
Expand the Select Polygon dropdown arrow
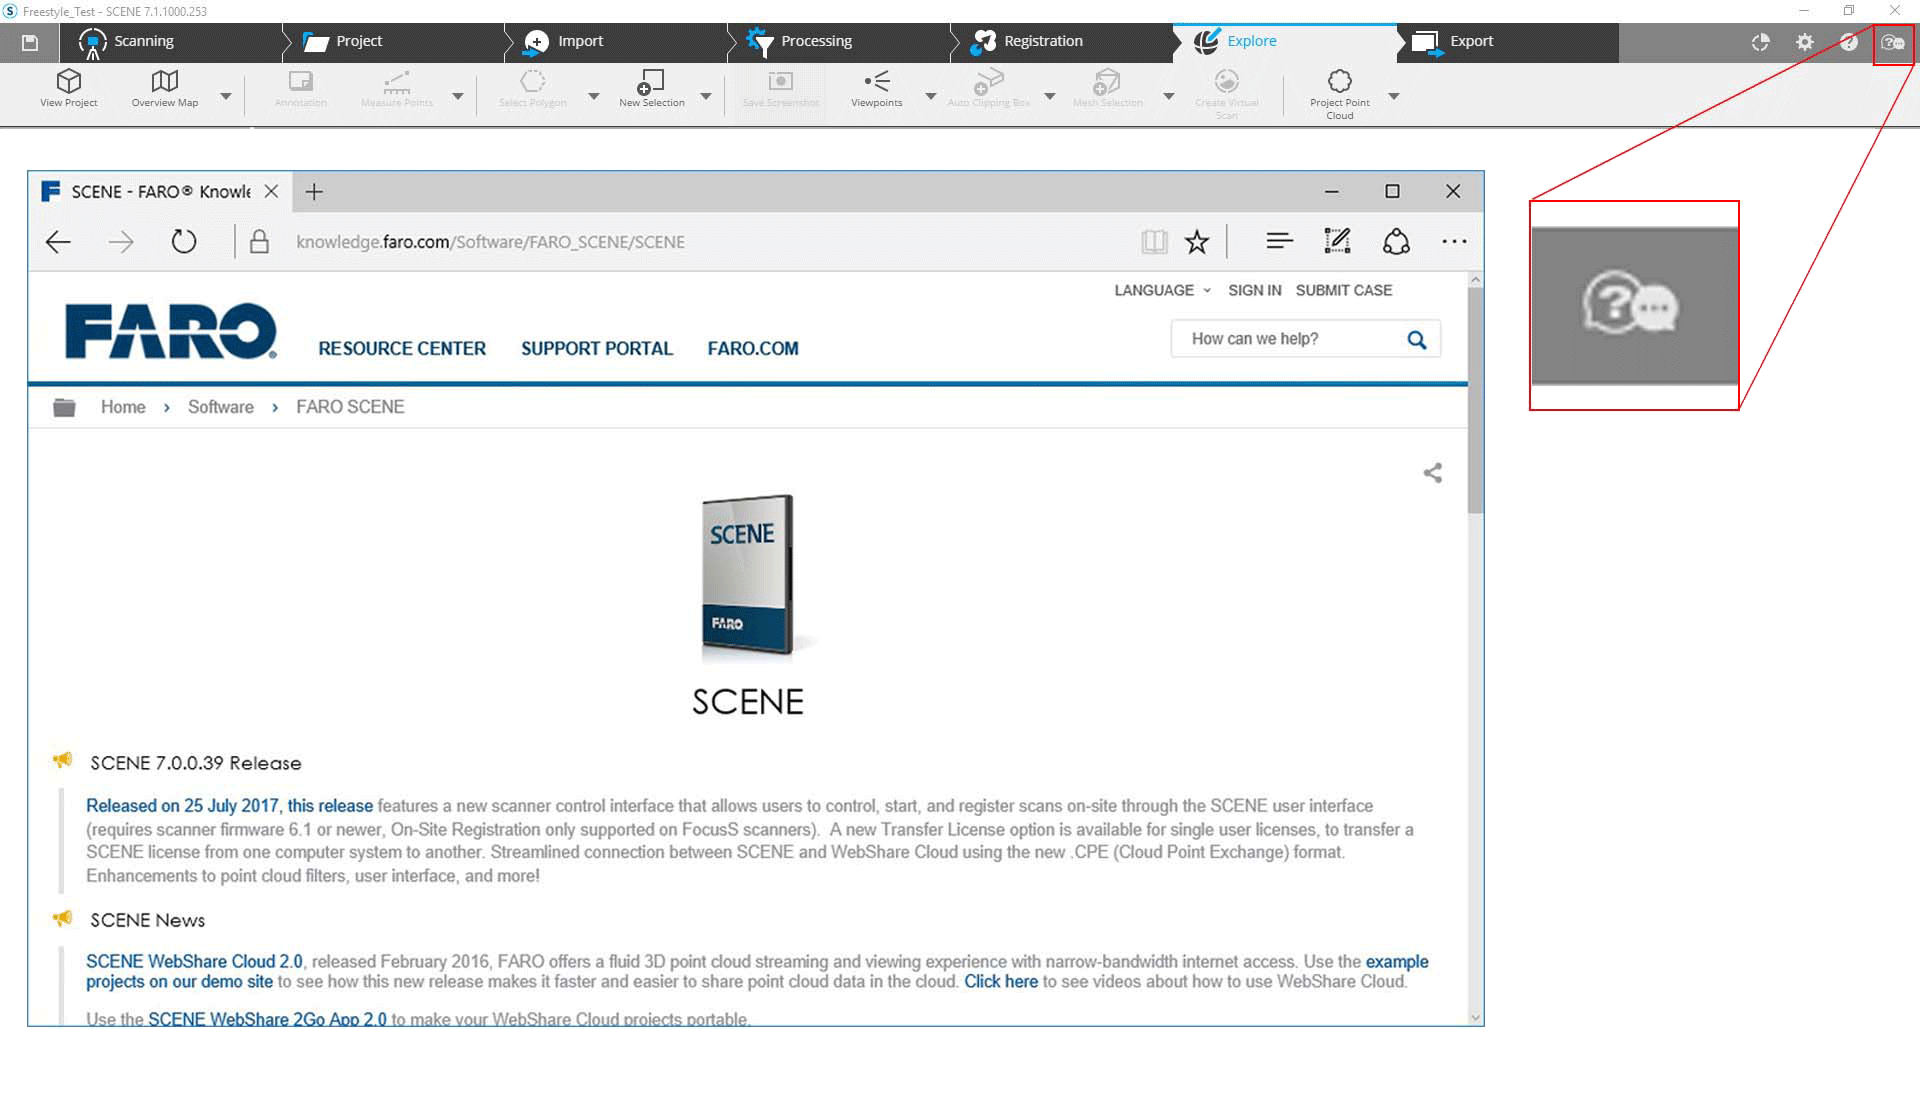click(x=594, y=96)
